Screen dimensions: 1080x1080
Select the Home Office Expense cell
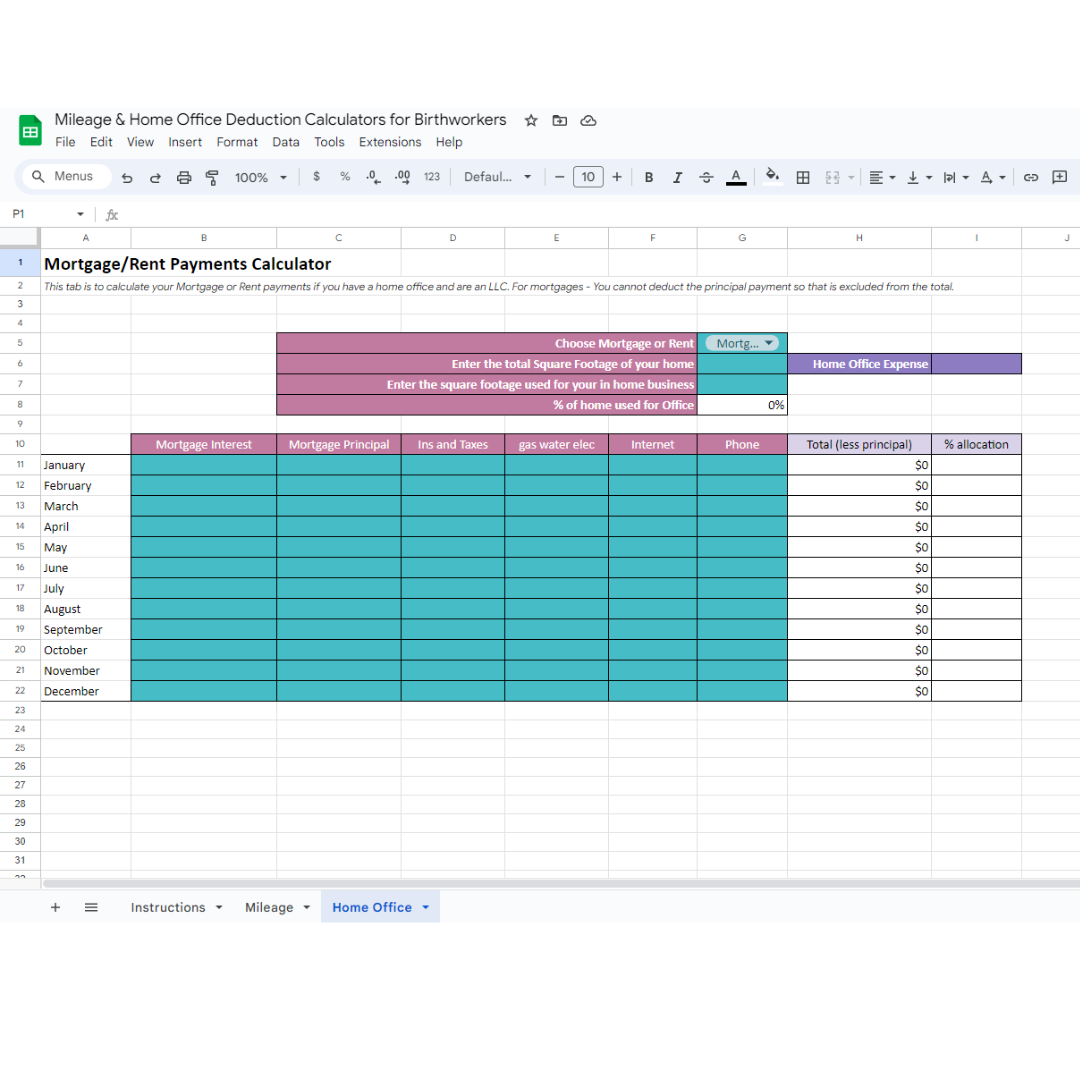tap(860, 364)
